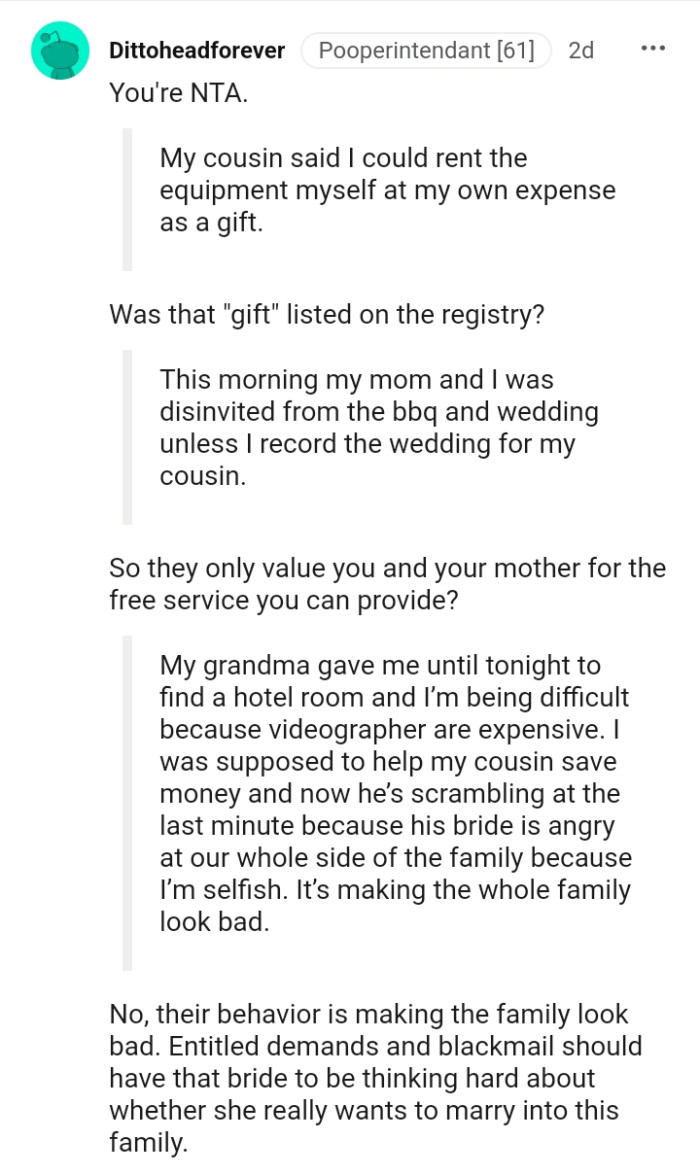Open the comment overflow menu via three-dot icon
The height and width of the screenshot is (1174, 700).
coord(651,46)
